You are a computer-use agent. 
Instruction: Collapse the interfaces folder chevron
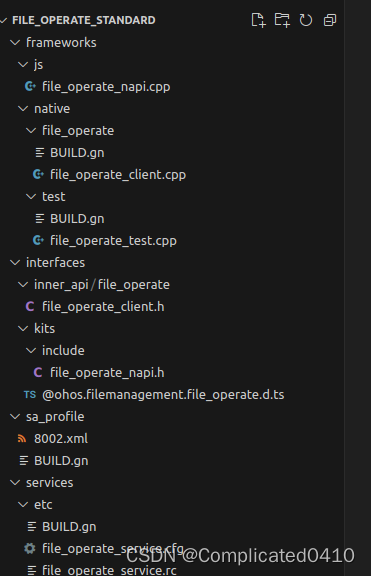(x=15, y=263)
